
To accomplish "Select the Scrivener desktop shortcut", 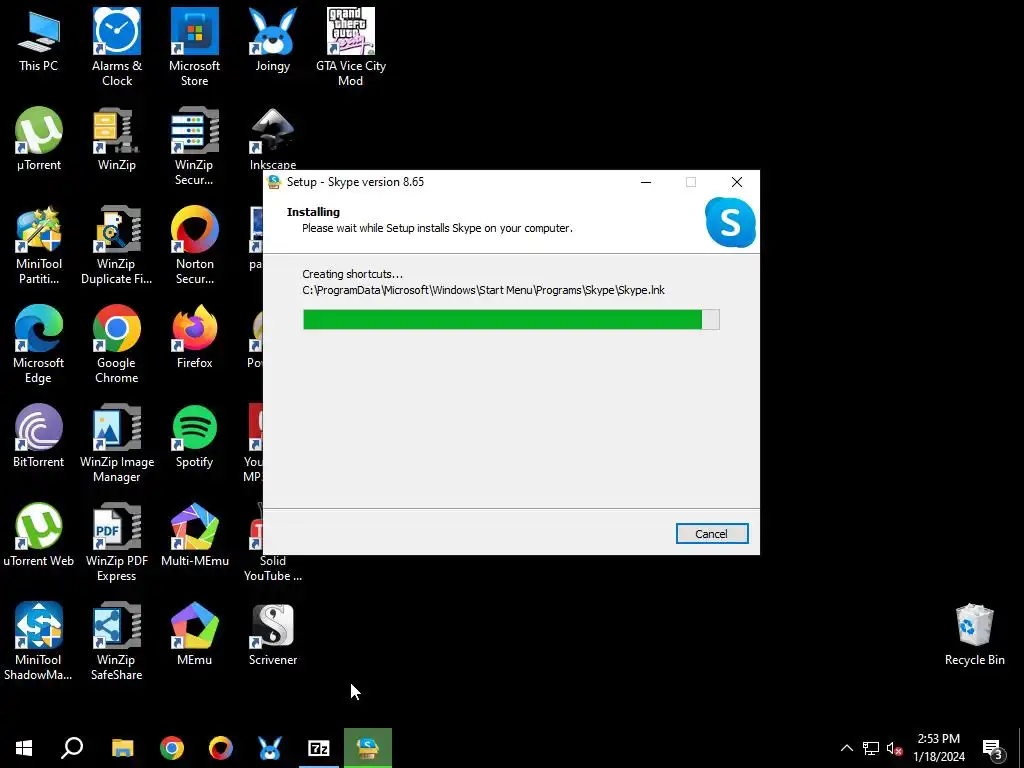I will [272, 634].
